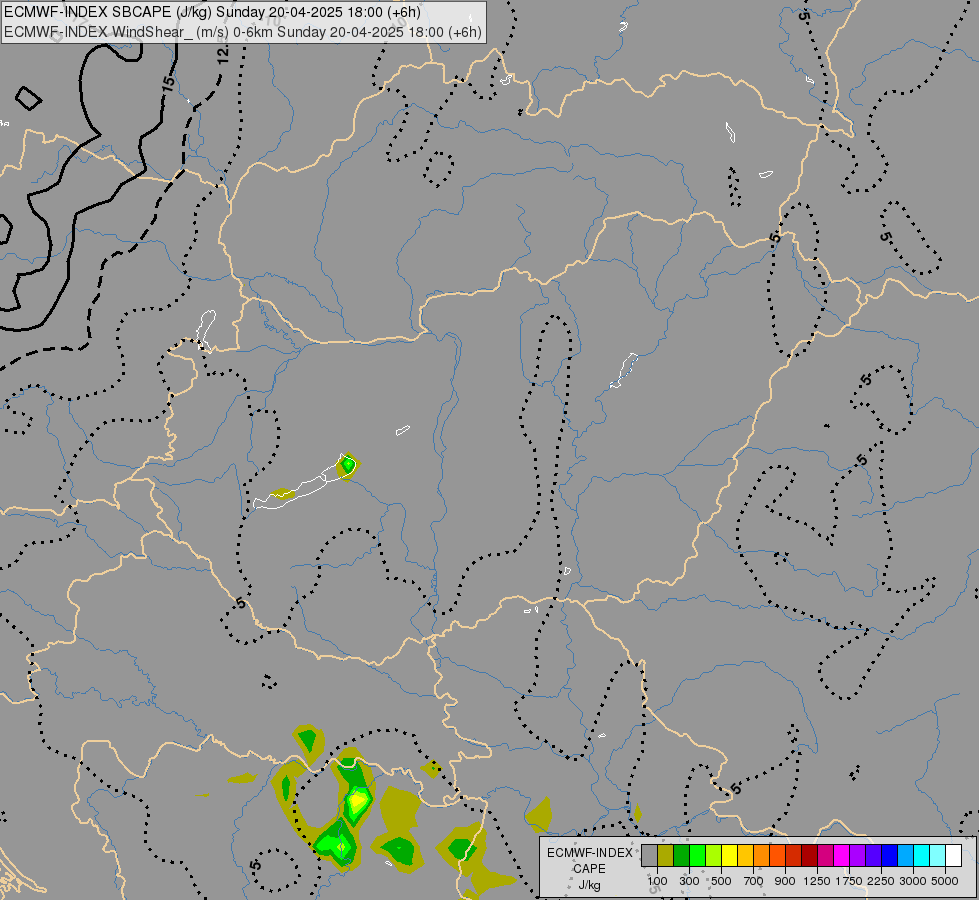Click the pale cyan legend swatch

938,855
